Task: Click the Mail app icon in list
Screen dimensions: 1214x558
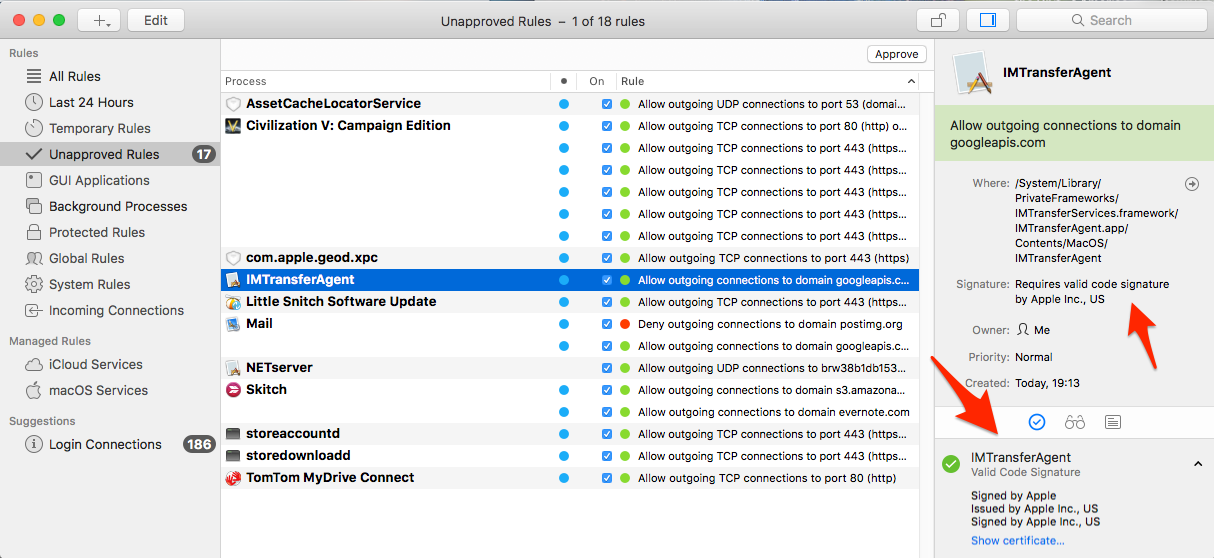Action: [233, 324]
